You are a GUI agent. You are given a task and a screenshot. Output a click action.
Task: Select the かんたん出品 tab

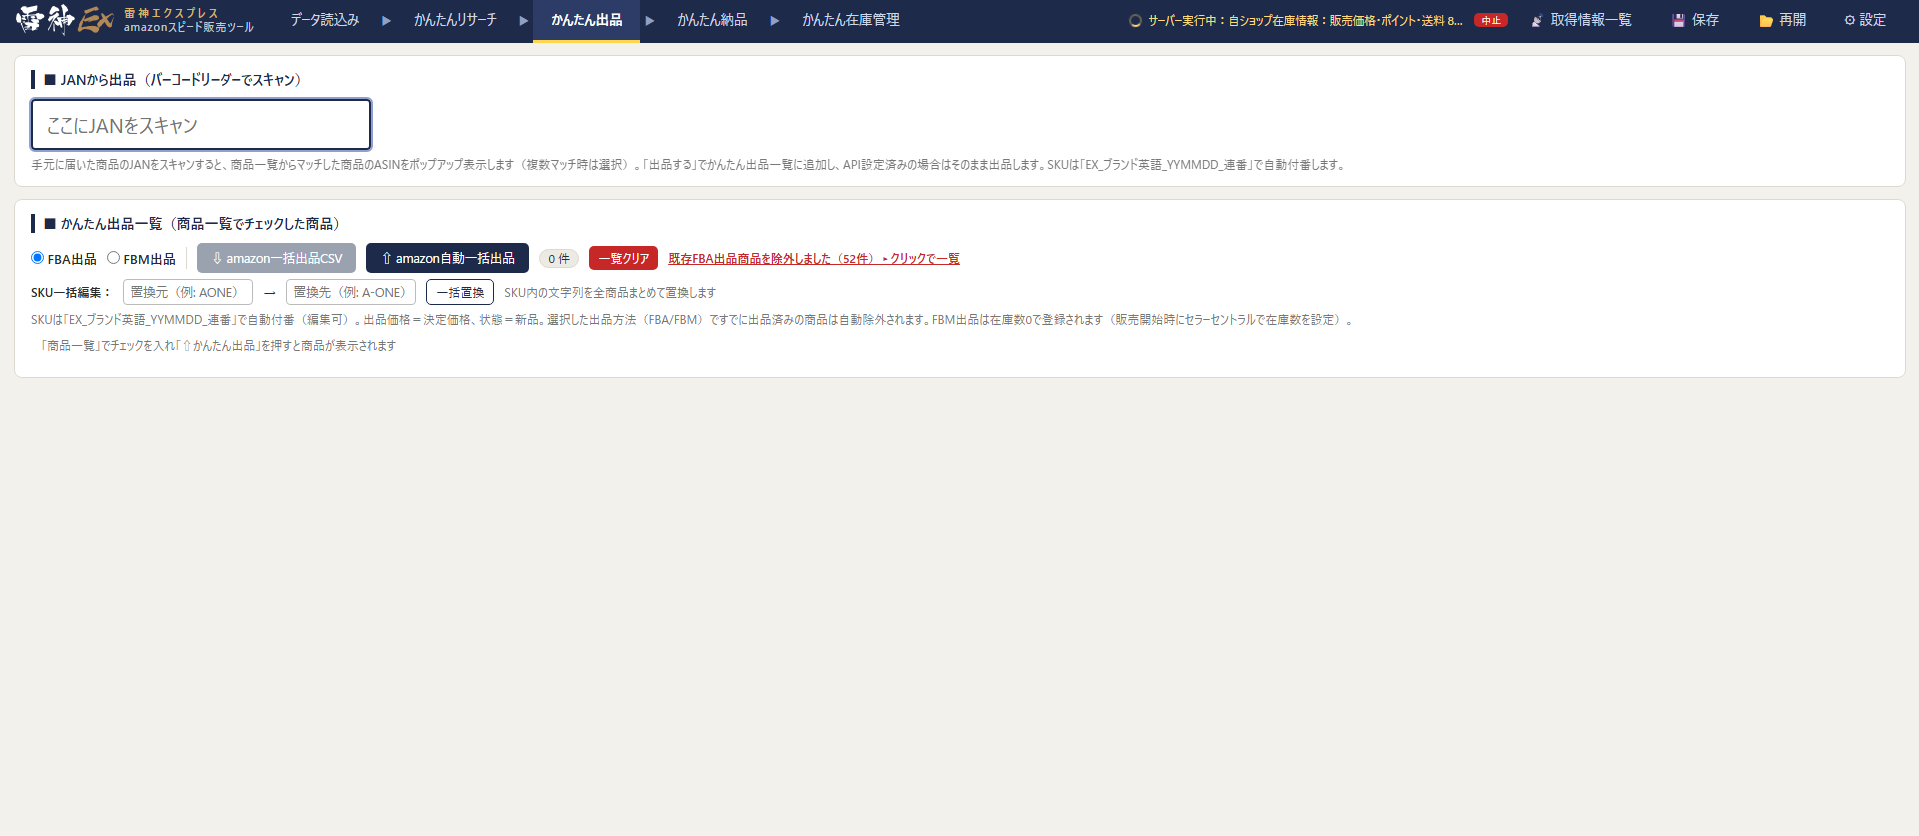[586, 20]
